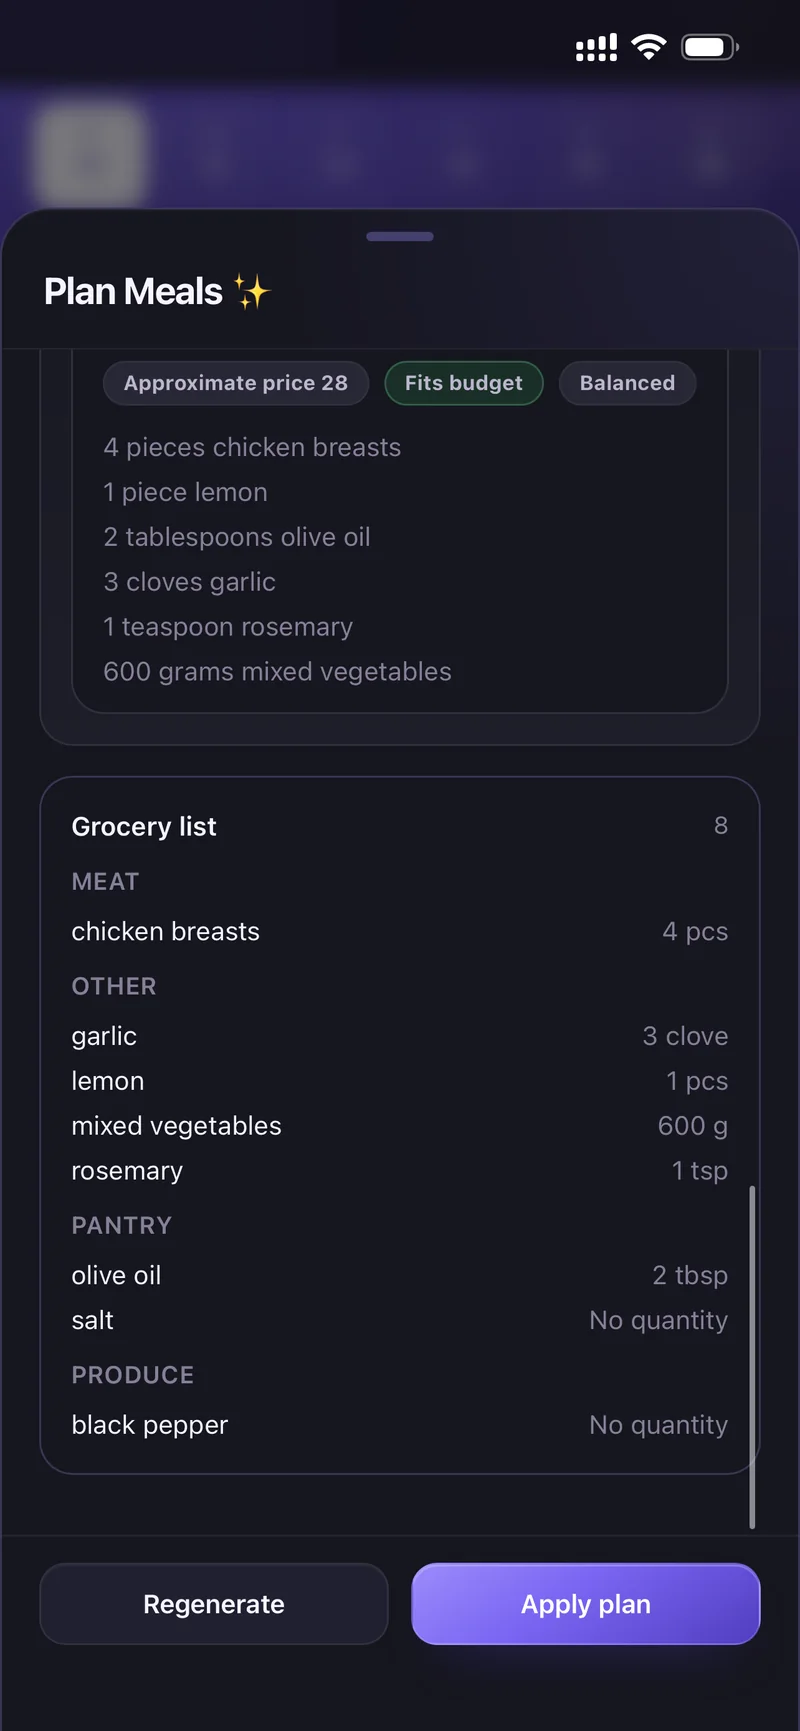Select the Balanced tag
This screenshot has width=800, height=1731.
[627, 383]
